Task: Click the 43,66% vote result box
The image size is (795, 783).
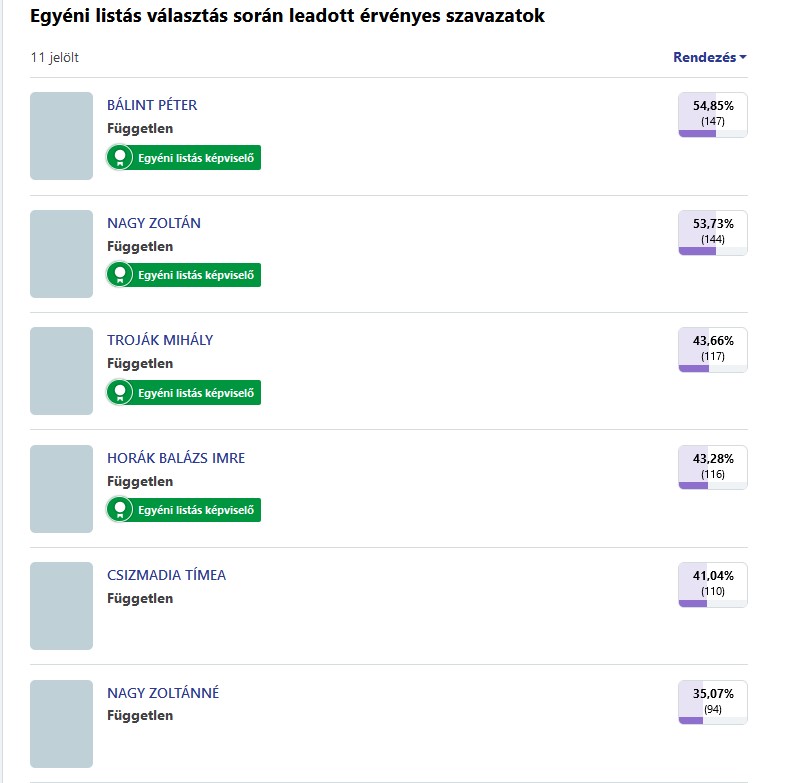Action: tap(712, 349)
